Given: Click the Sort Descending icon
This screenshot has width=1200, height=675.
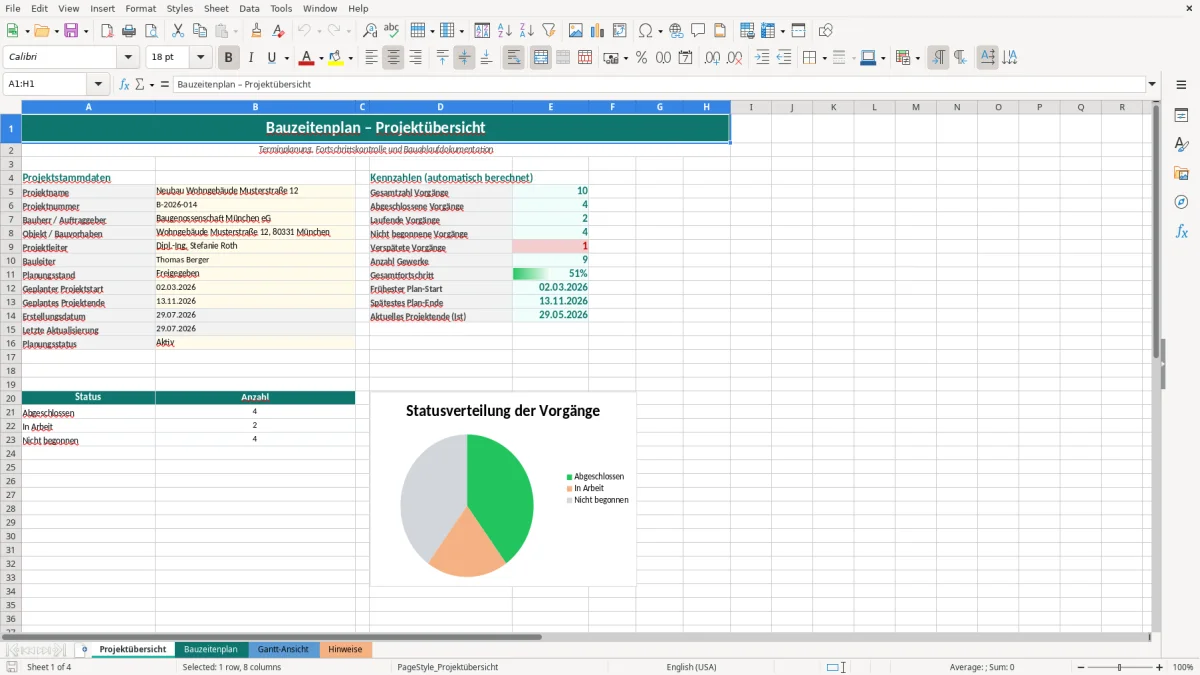Looking at the screenshot, I should tap(526, 31).
